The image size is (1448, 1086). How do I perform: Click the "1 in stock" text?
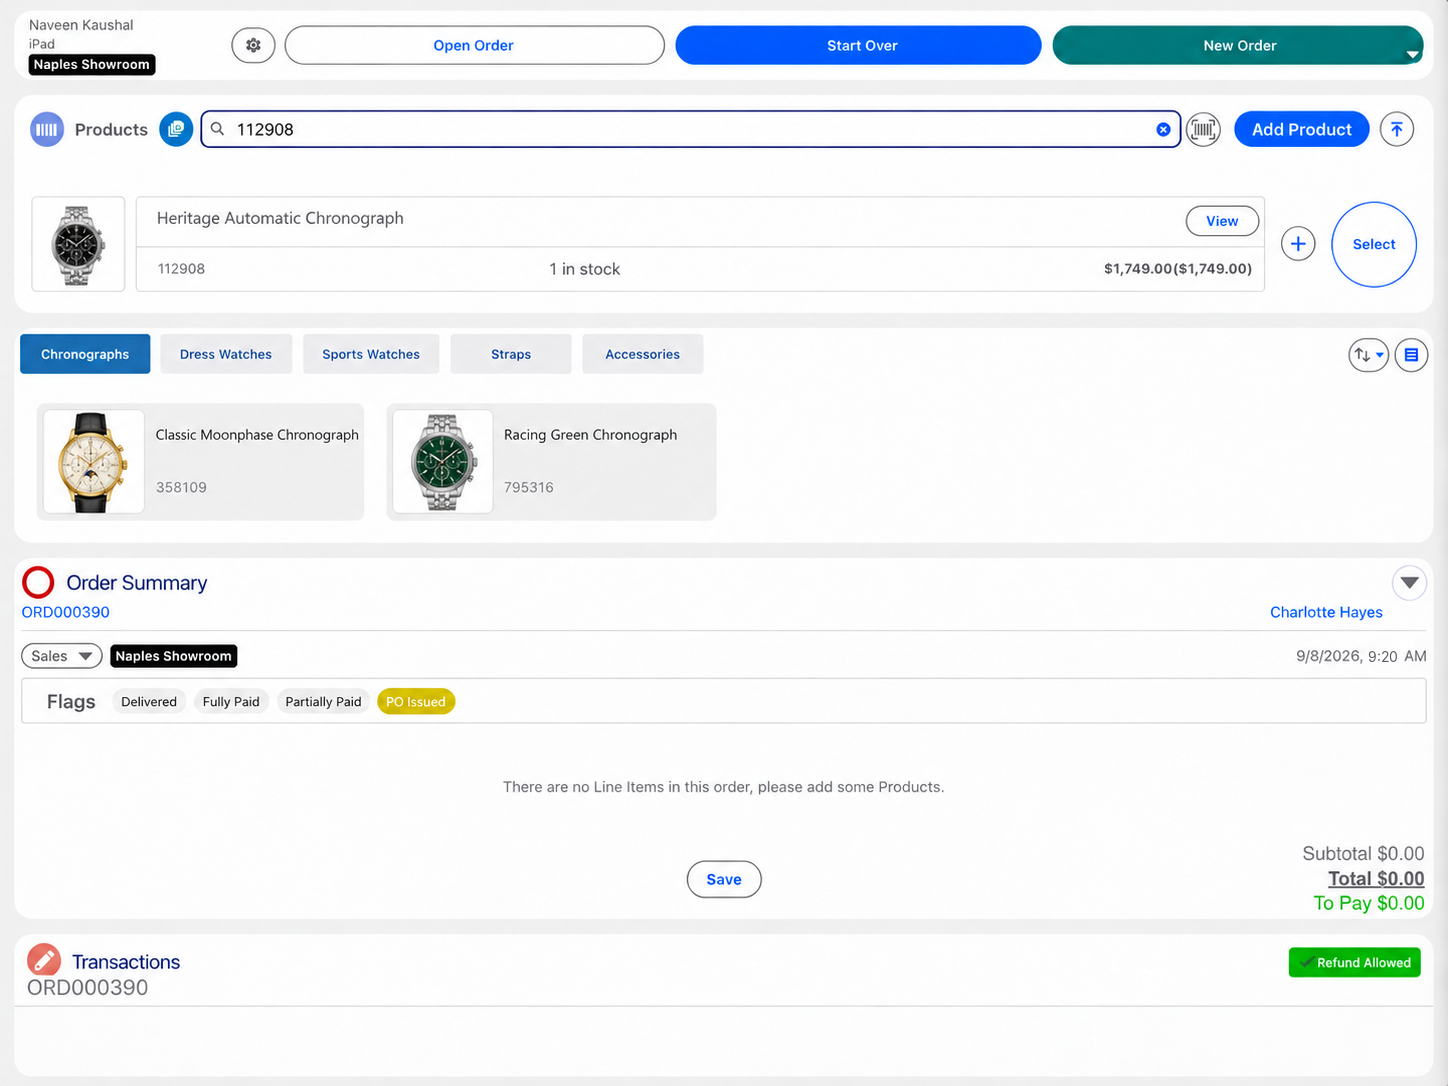584,269
